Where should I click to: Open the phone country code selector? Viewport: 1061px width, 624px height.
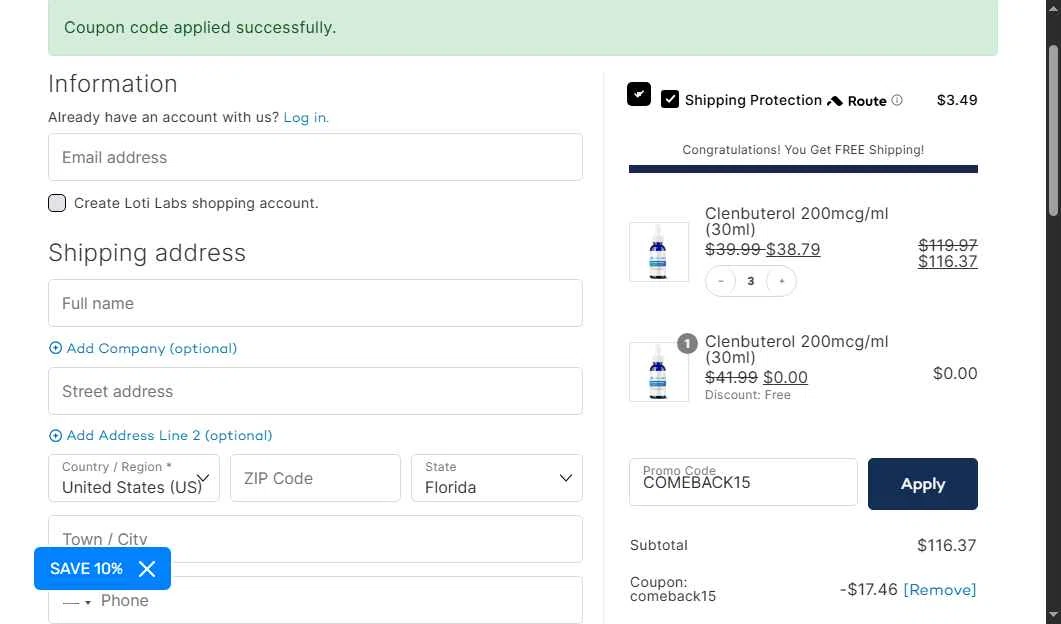(x=76, y=602)
